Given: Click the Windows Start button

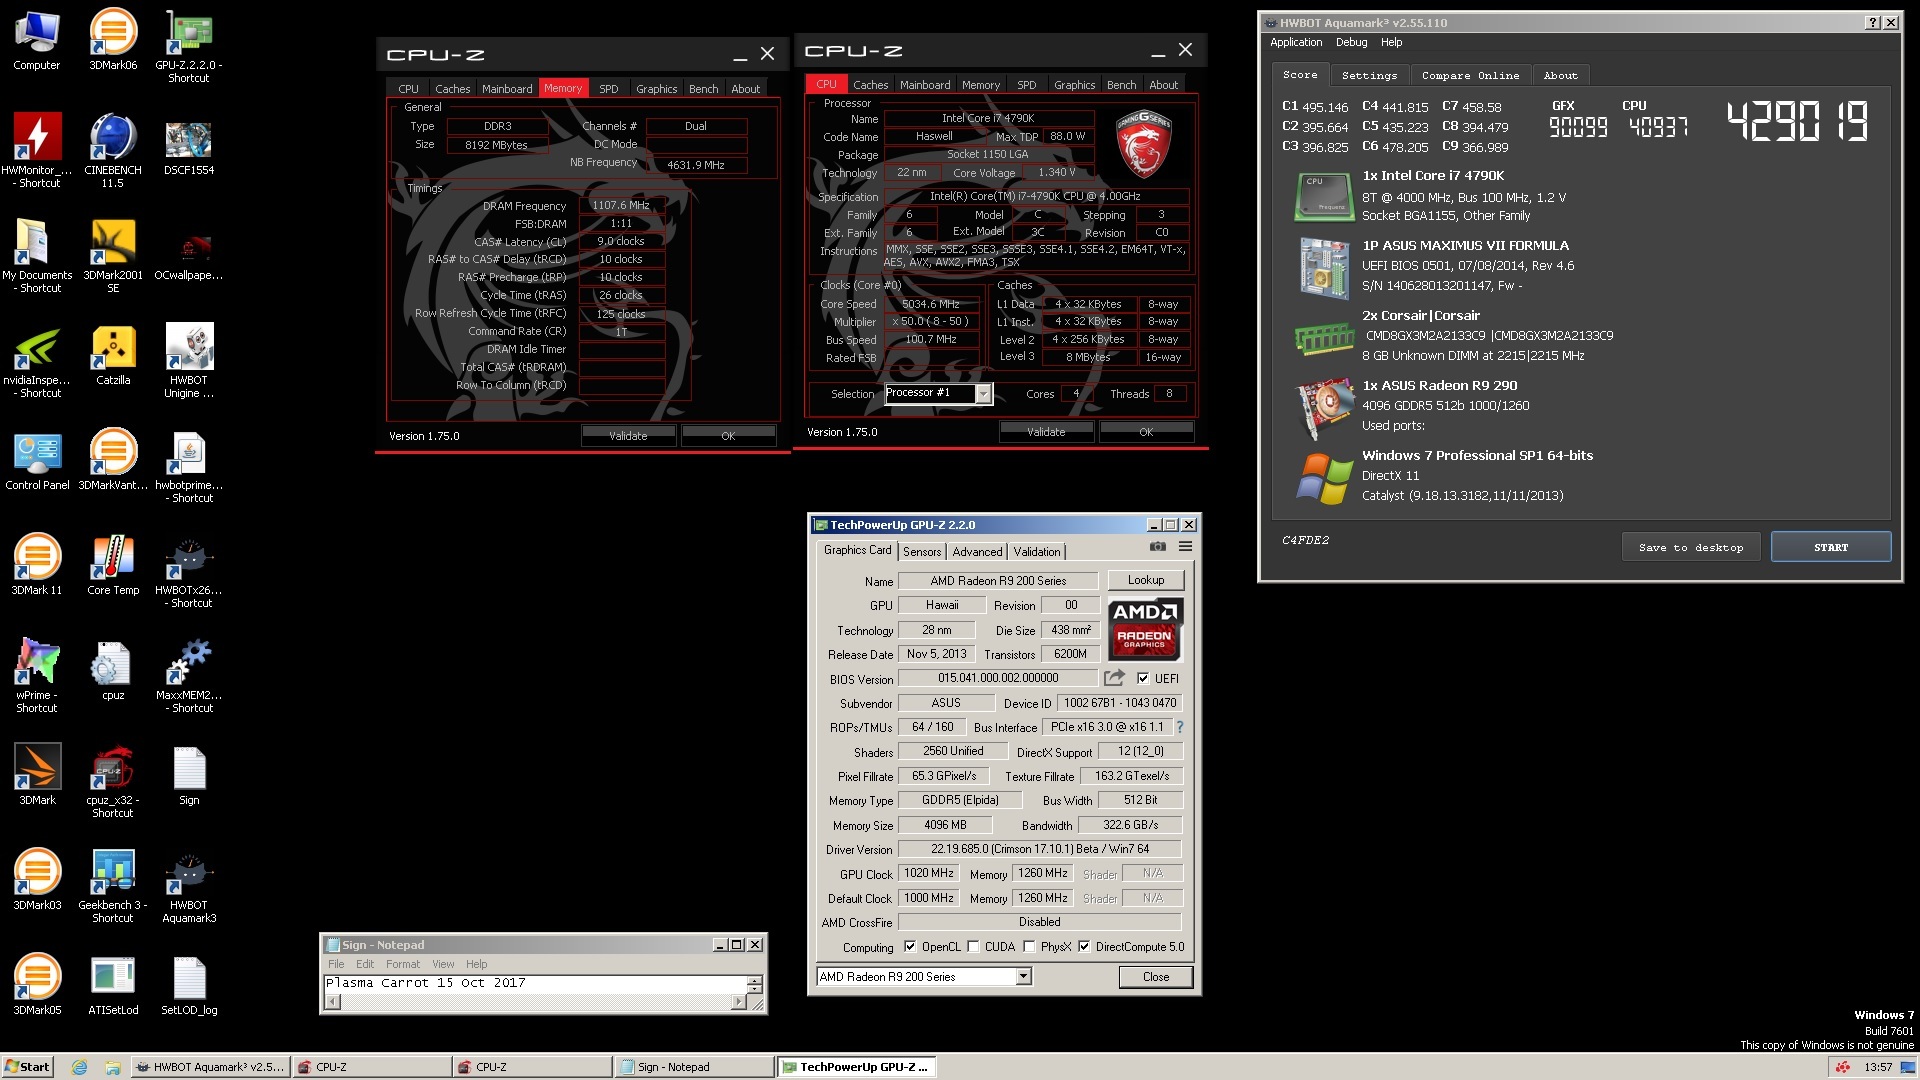Looking at the screenshot, I should [27, 1067].
